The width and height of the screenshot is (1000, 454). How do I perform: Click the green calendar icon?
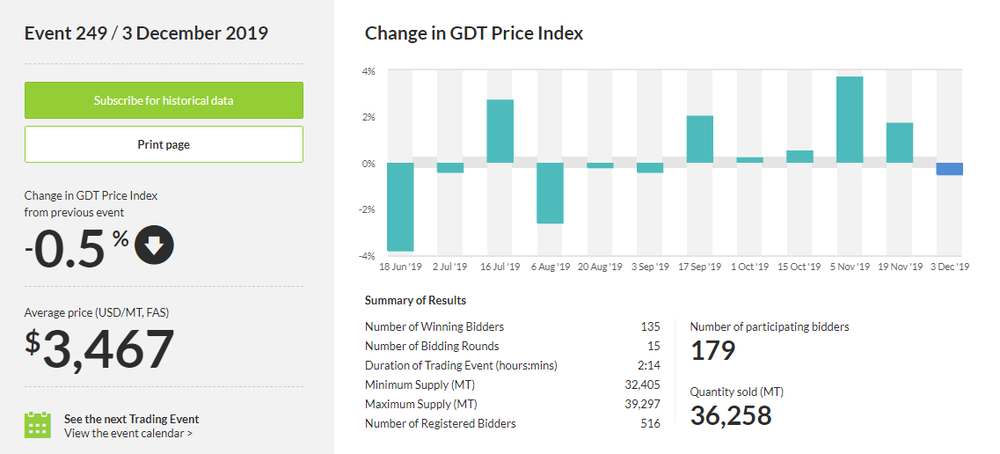(37, 425)
